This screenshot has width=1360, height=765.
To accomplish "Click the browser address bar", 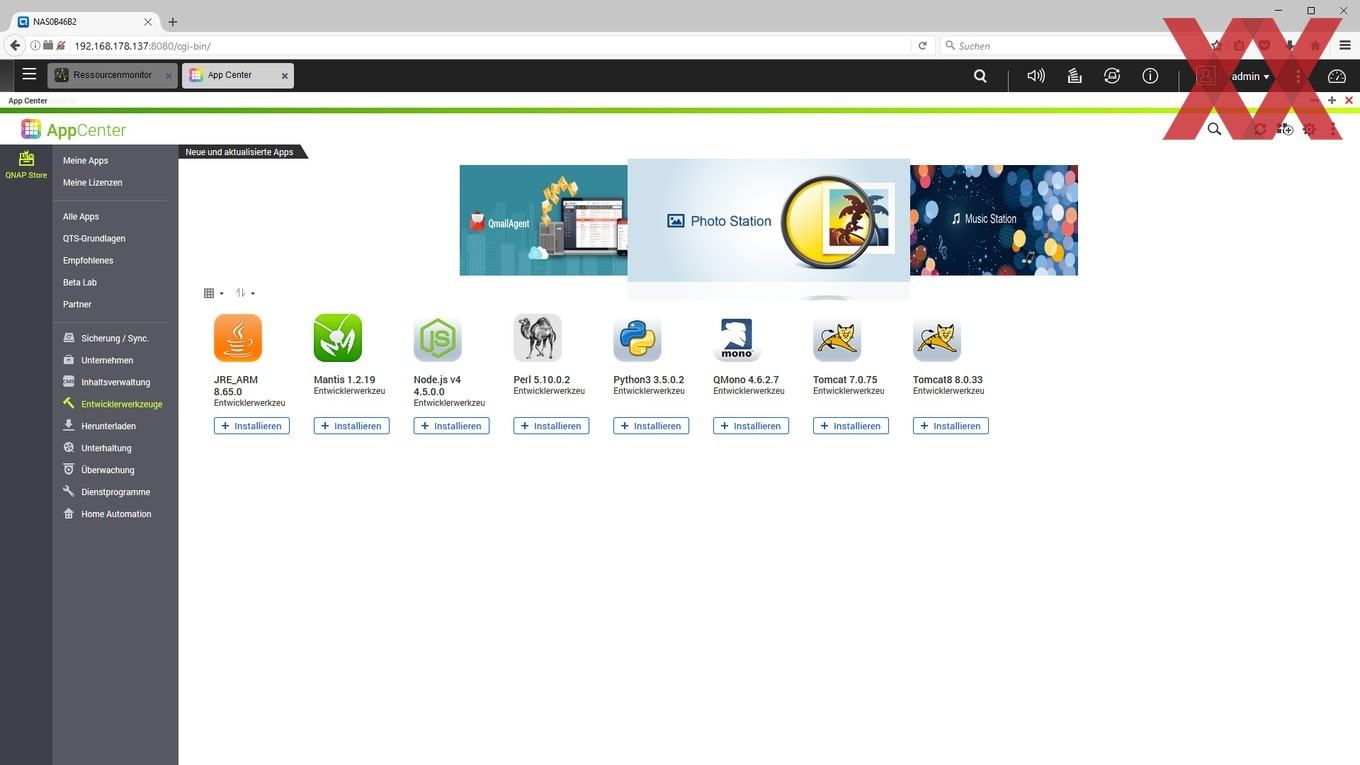I will coord(490,45).
